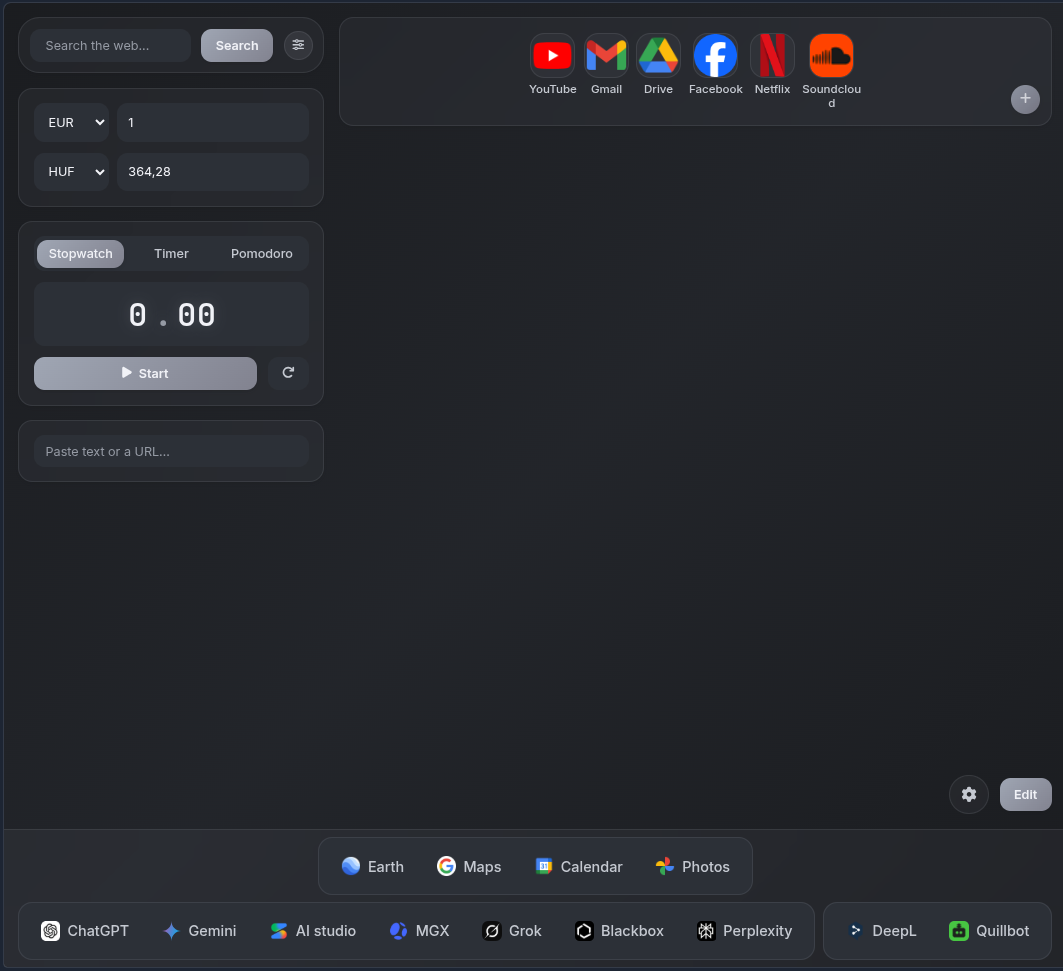
Task: Launch DeepL translator from the dock
Action: 882,931
